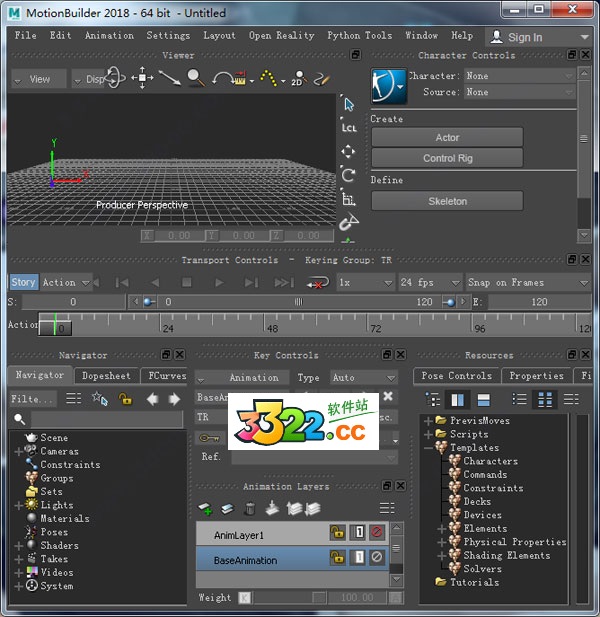This screenshot has height=617, width=600.
Task: Click the selection arrow tool beside Viewer
Action: pos(349,105)
